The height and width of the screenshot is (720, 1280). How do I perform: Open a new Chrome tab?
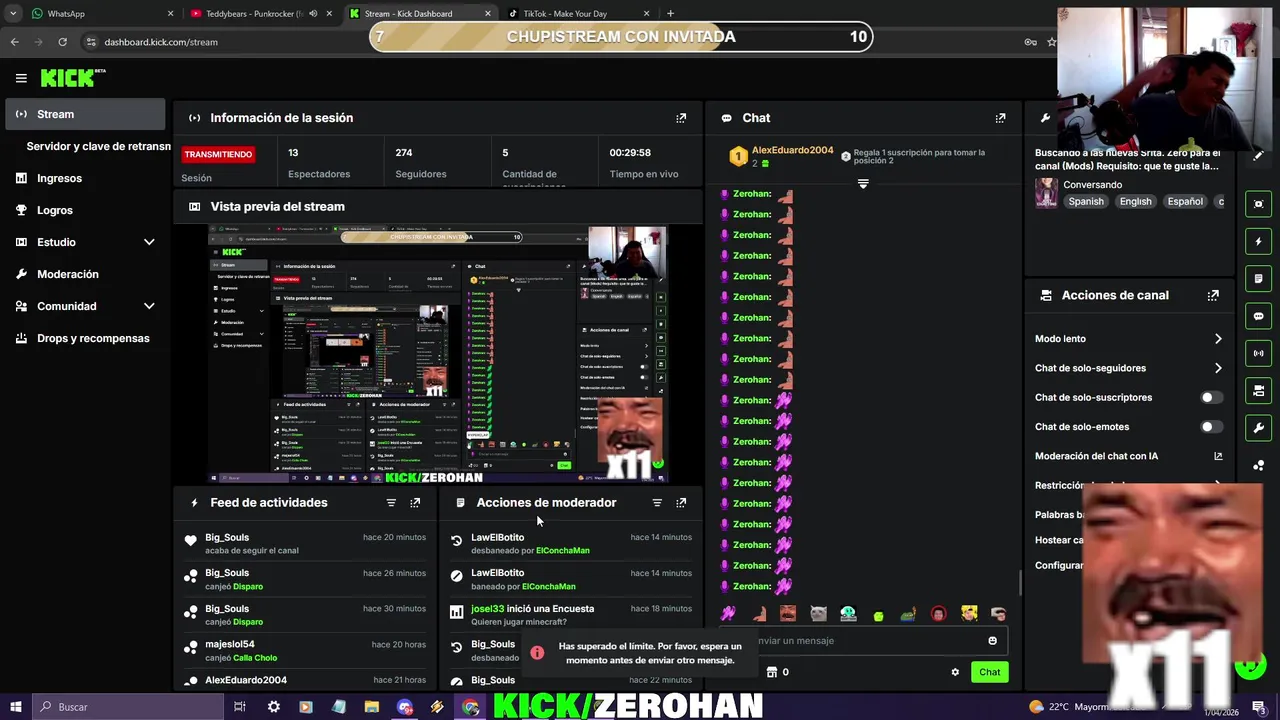coord(670,14)
